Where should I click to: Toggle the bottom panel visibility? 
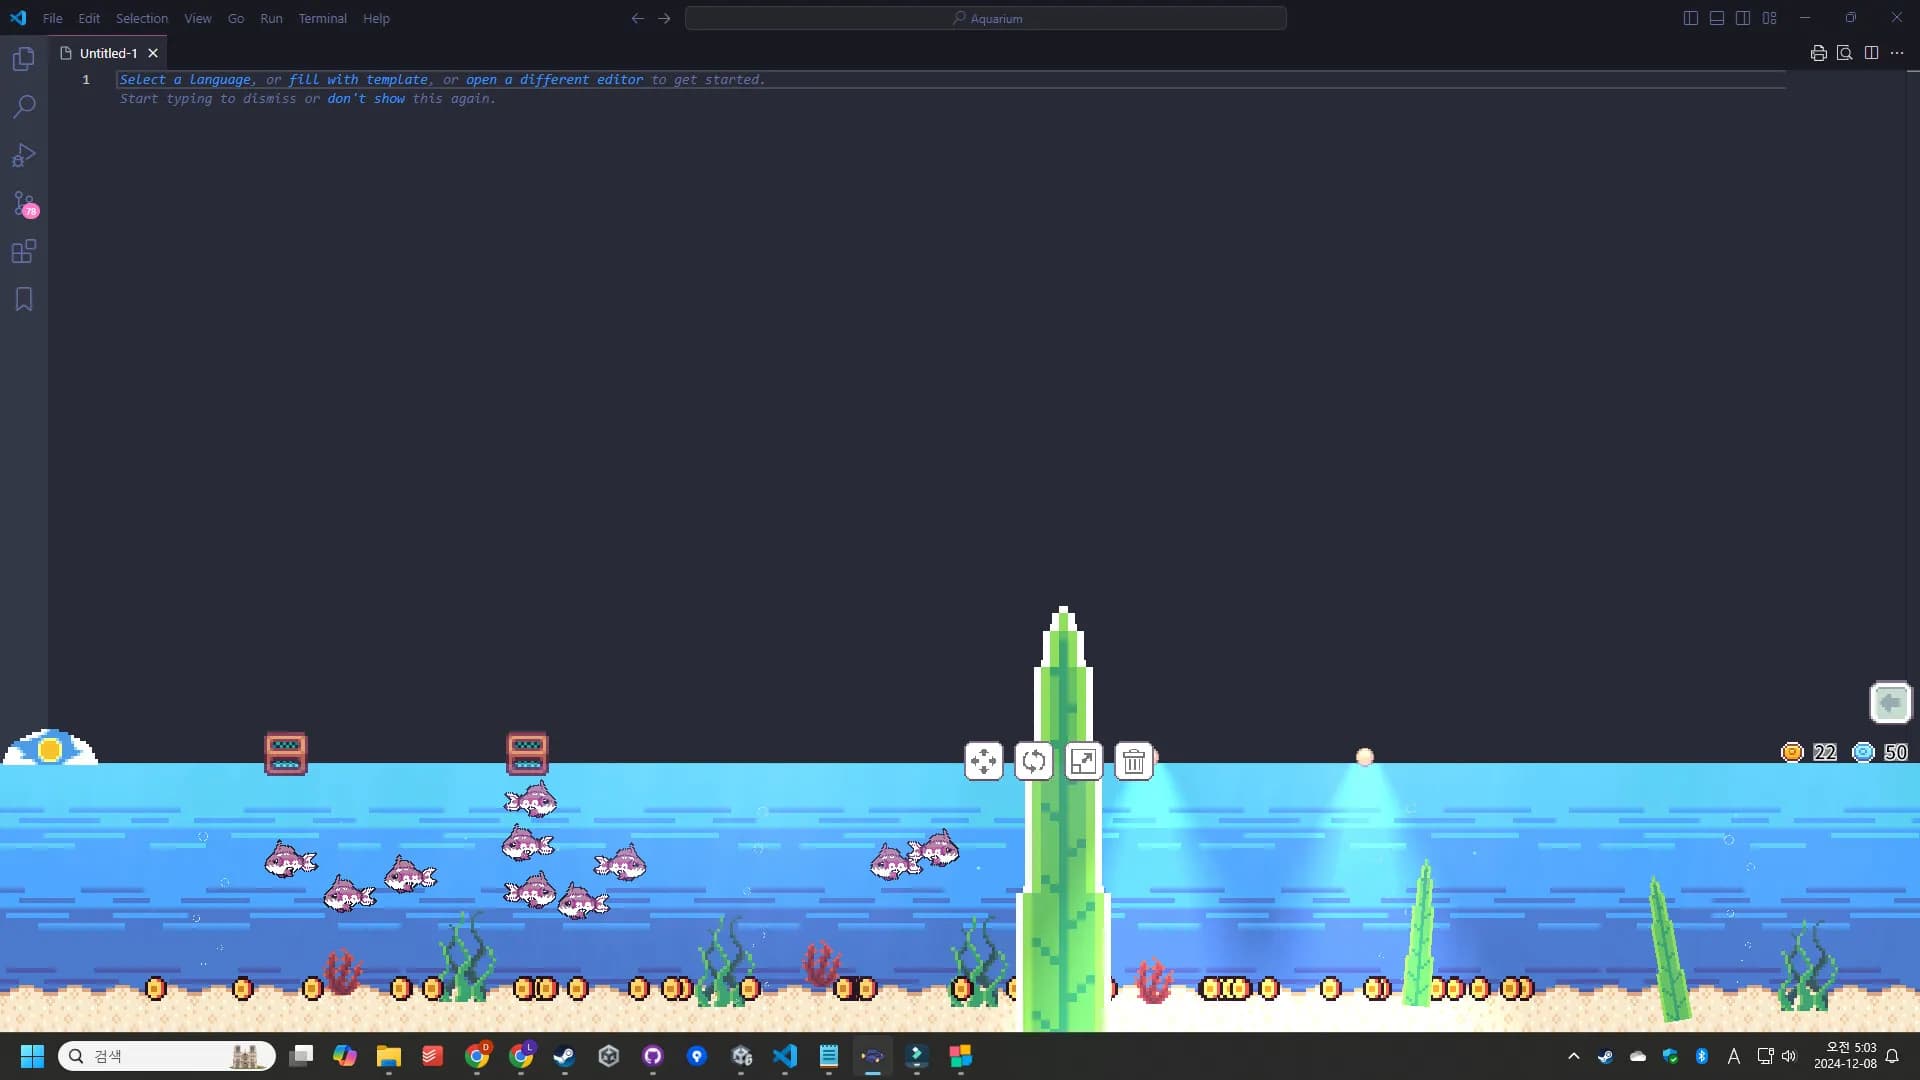click(x=1716, y=17)
